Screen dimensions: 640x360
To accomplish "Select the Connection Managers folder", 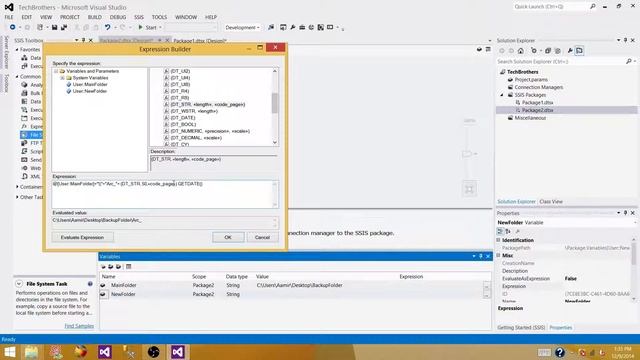I will click(x=539, y=87).
